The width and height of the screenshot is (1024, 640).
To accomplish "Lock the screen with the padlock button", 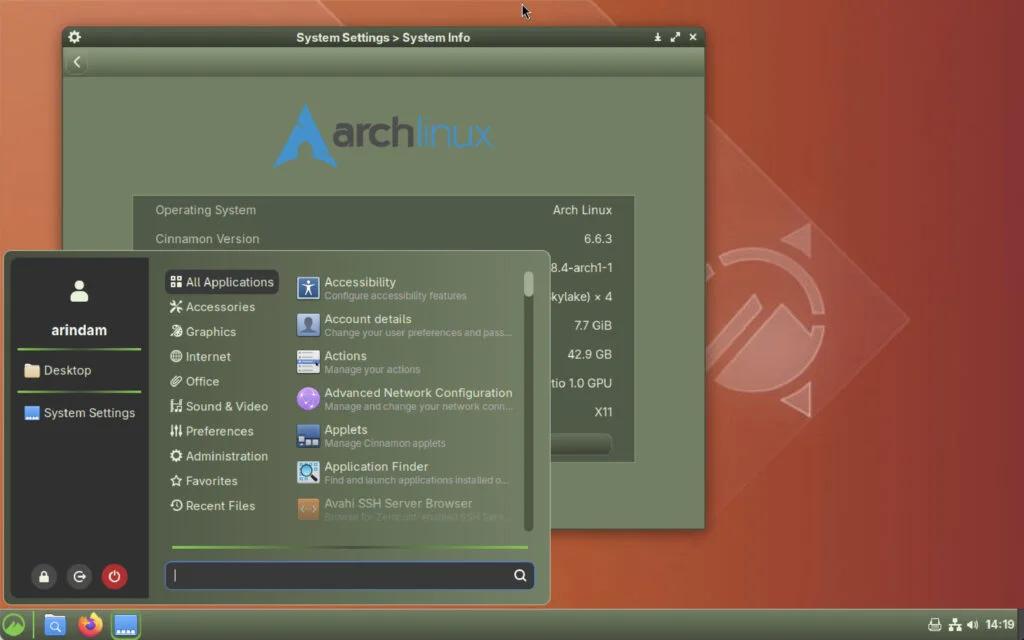I will (43, 576).
